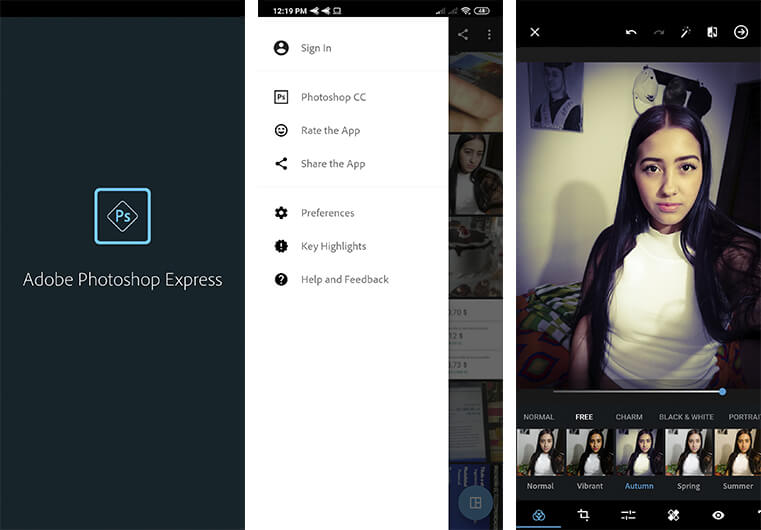
Task: Open the red-eye correction tool
Action: (x=718, y=515)
